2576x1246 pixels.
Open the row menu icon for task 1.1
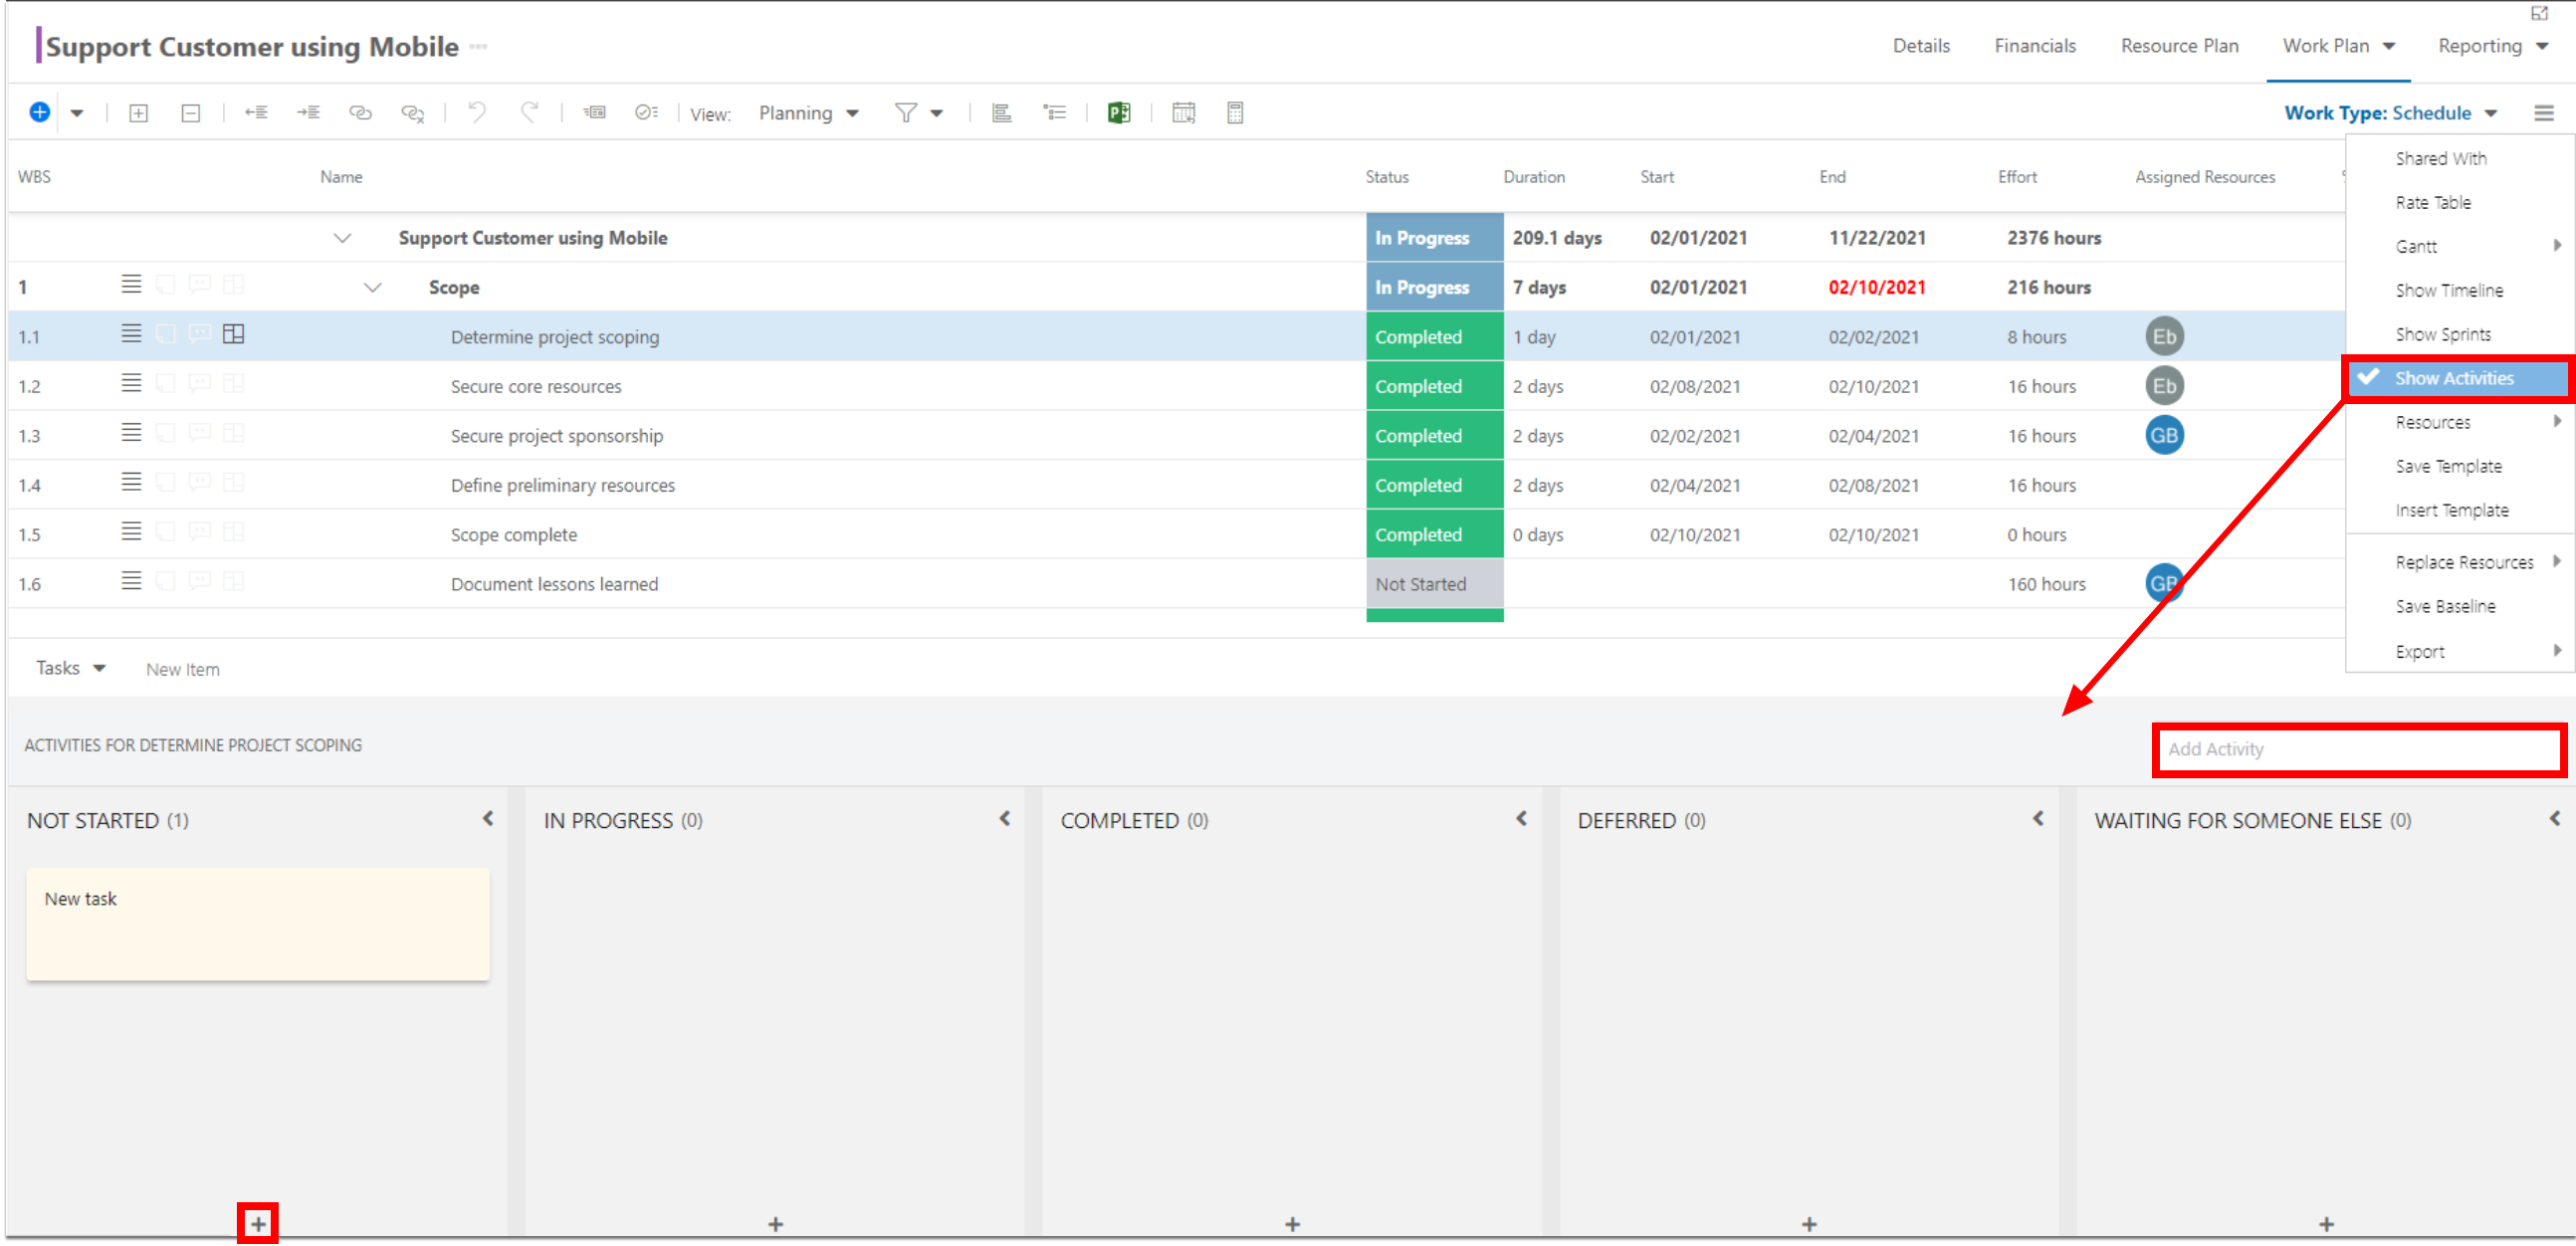(x=131, y=334)
